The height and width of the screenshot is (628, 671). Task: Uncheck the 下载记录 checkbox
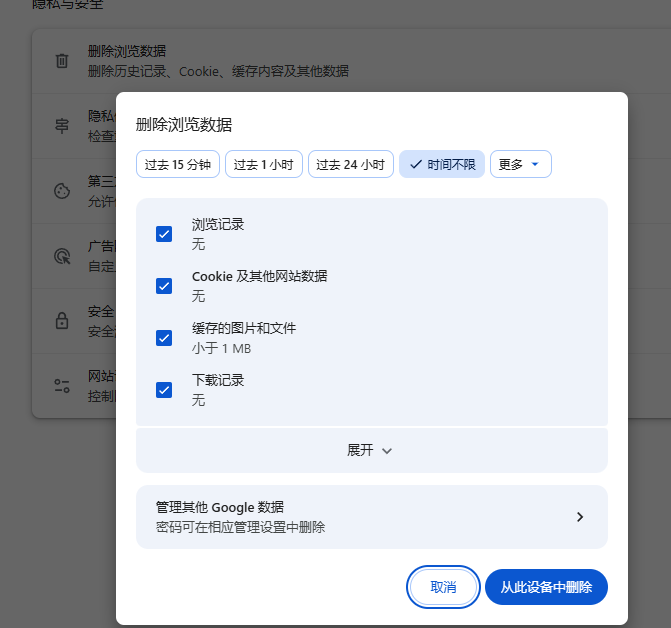[x=164, y=390]
